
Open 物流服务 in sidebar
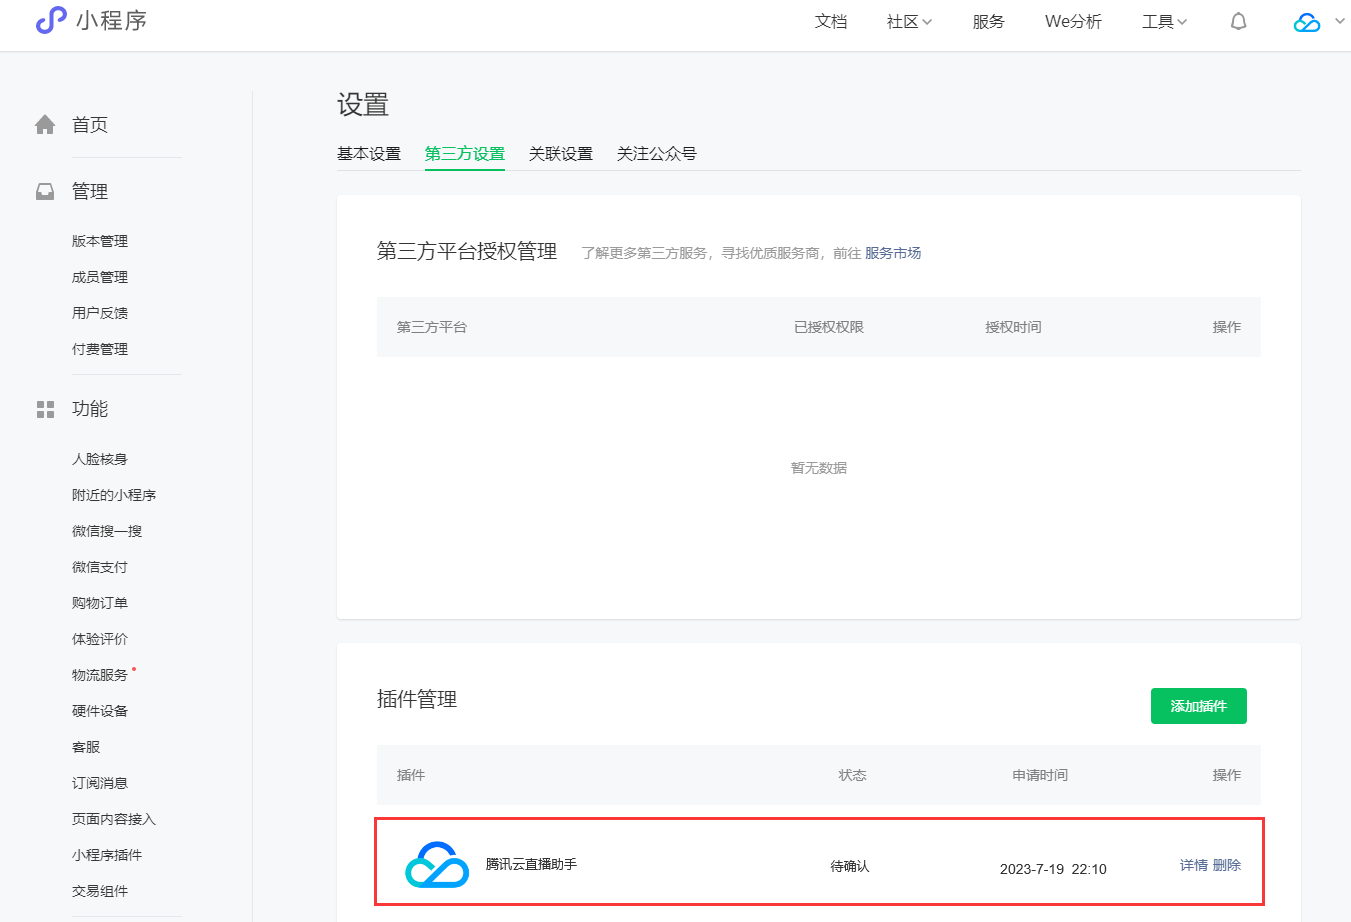100,675
